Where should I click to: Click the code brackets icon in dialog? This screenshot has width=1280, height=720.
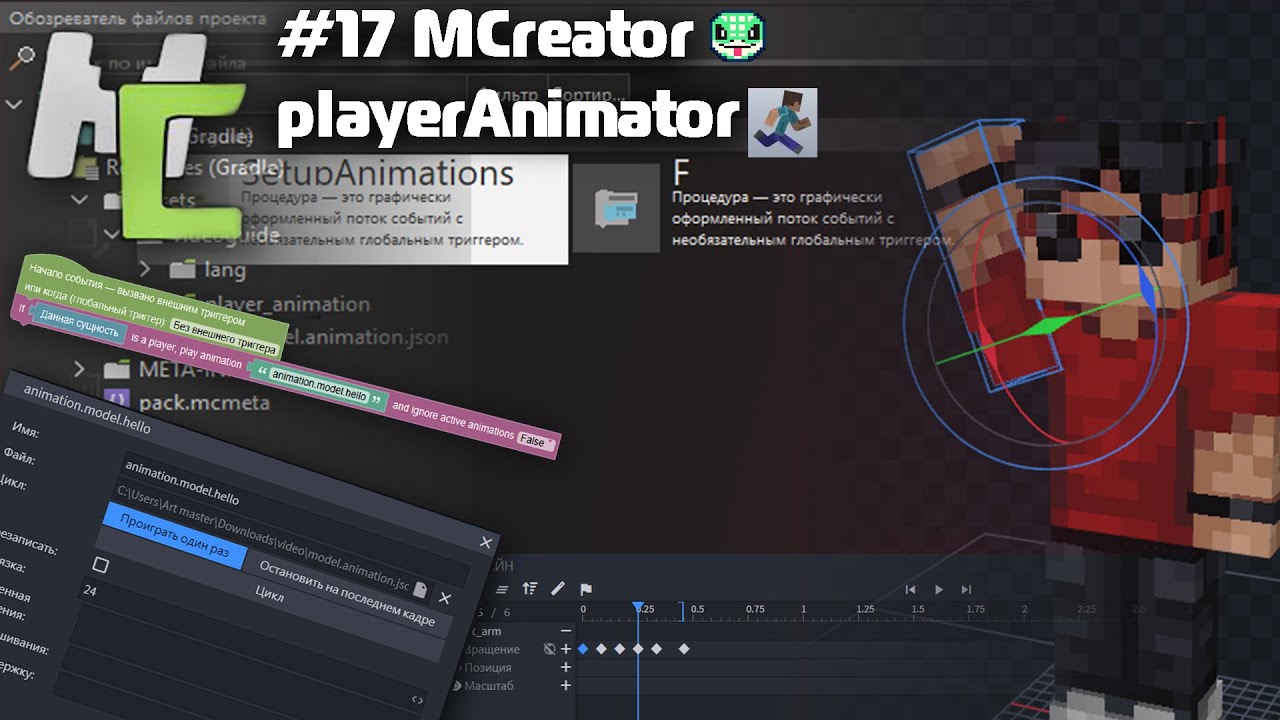(417, 700)
